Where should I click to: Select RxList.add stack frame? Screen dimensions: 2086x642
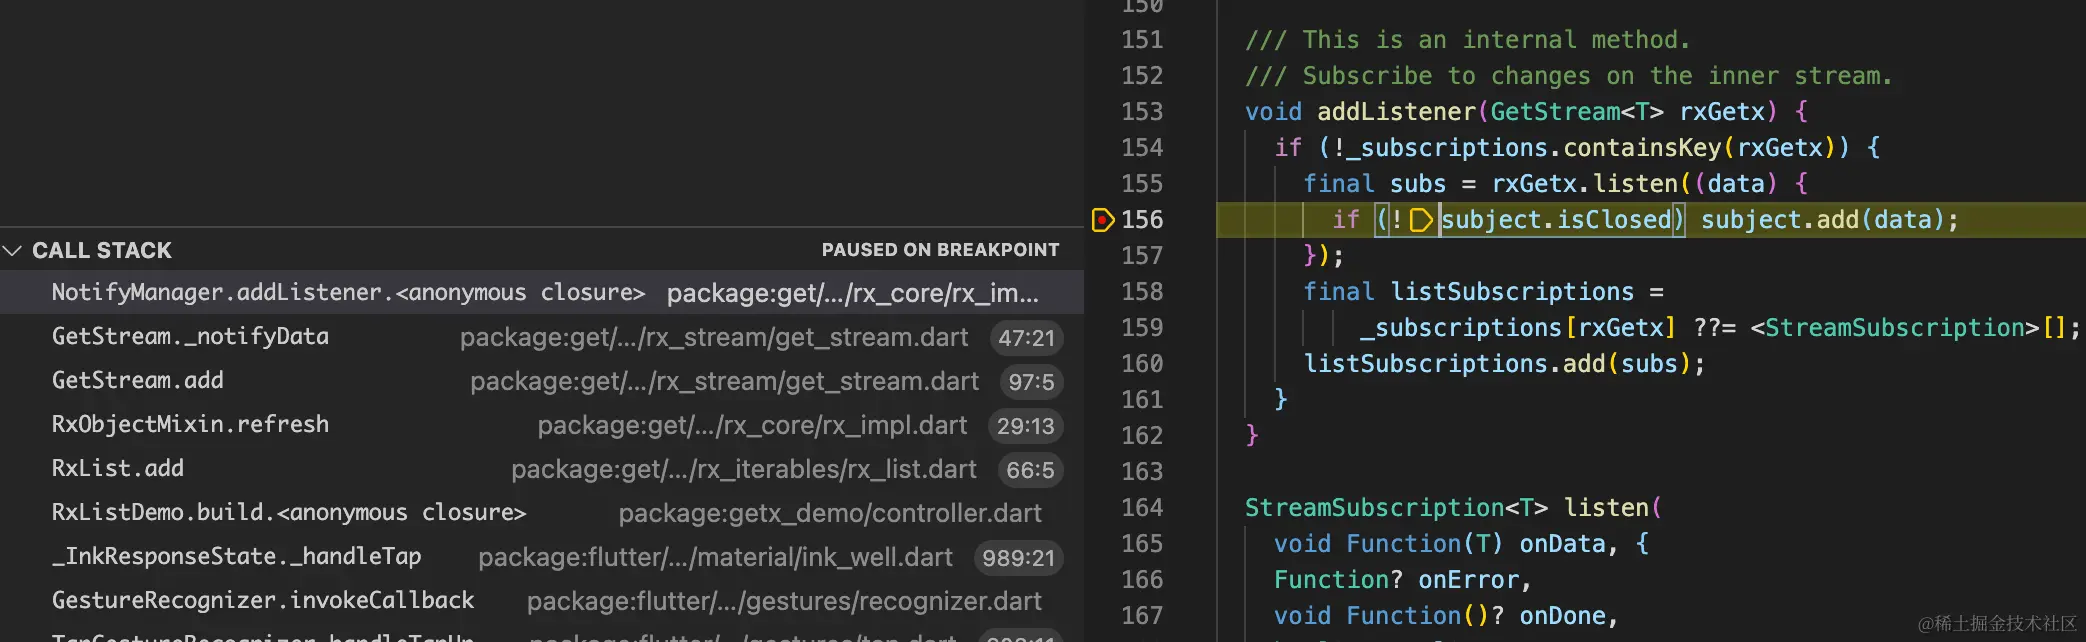(542, 469)
